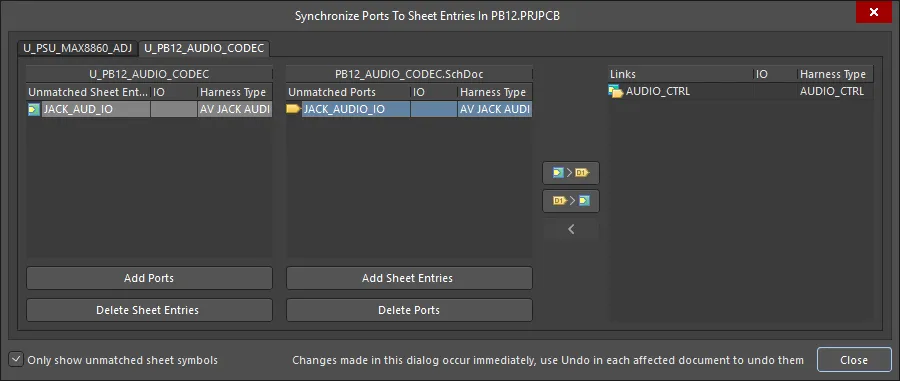Click the Delete Ports button

tap(409, 310)
